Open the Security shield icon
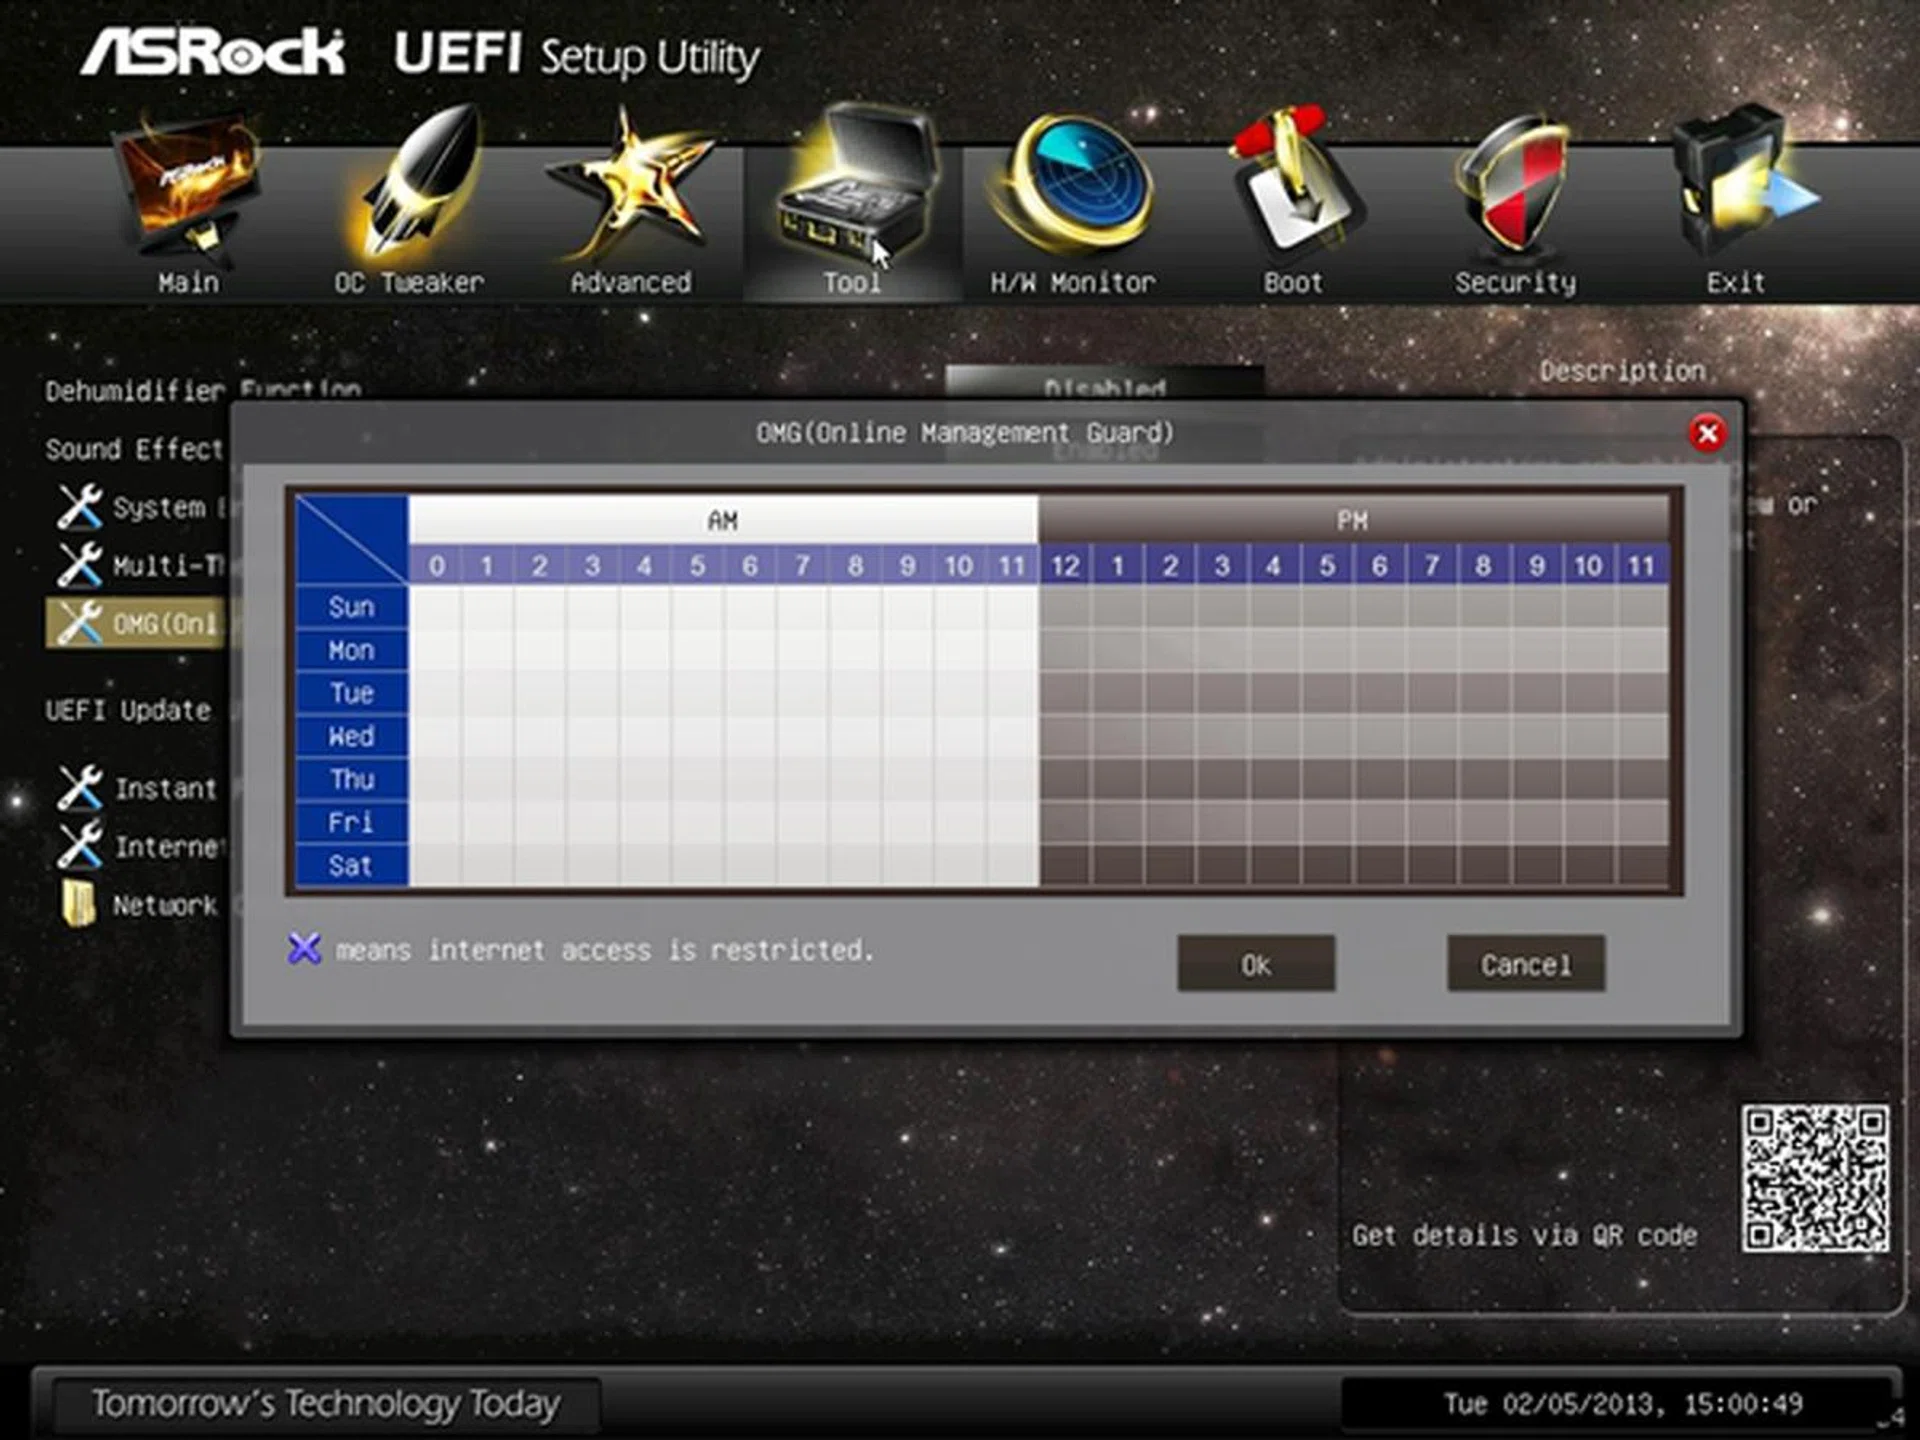The image size is (1920, 1440). 1514,190
